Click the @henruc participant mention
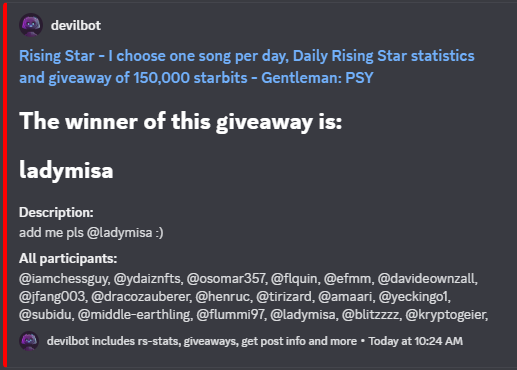The height and width of the screenshot is (370, 517). pos(223,296)
